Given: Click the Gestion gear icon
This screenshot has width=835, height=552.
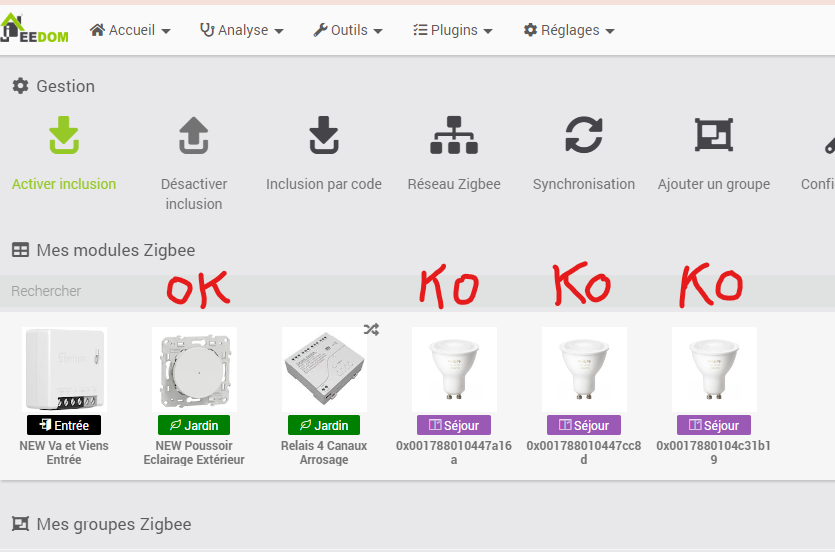Looking at the screenshot, I should point(20,86).
